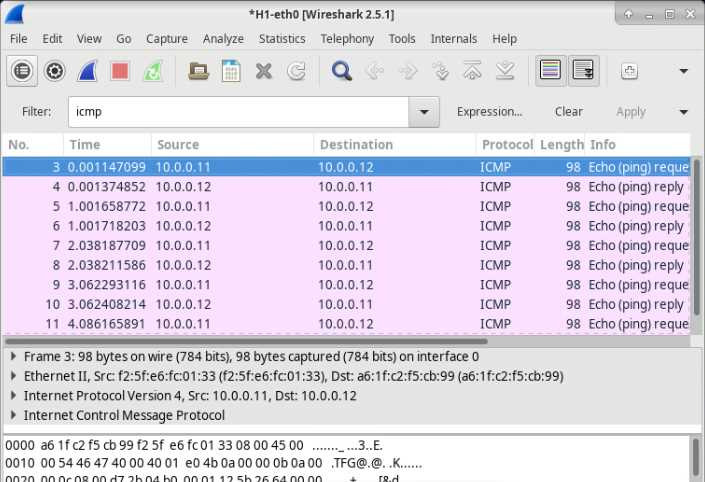Open a capture file icon
Screen dimensions: 705x482
pos(198,71)
